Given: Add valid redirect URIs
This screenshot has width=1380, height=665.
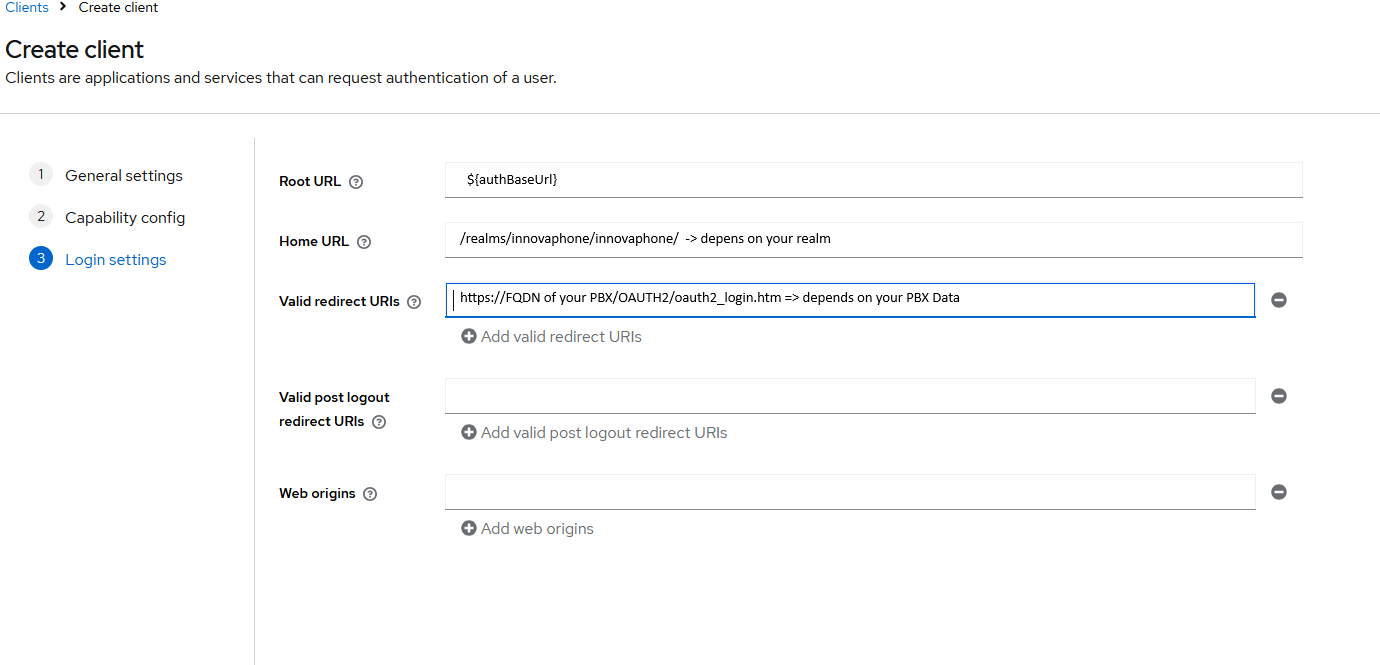Looking at the screenshot, I should click(x=551, y=337).
